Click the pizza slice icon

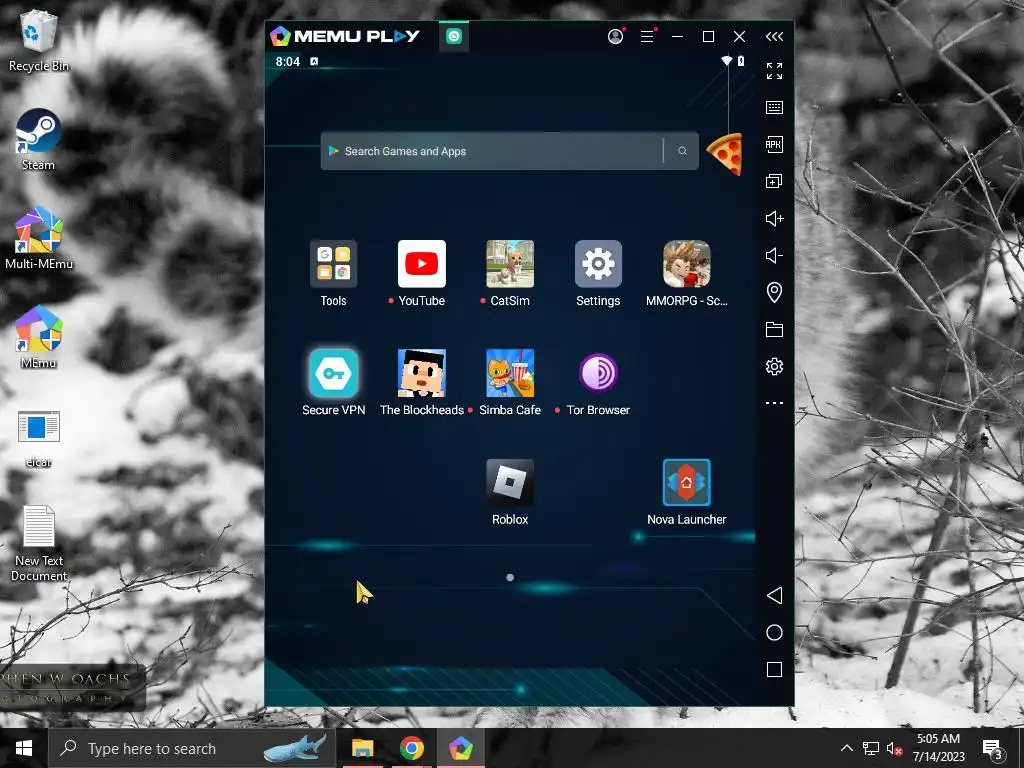pyautogui.click(x=726, y=154)
